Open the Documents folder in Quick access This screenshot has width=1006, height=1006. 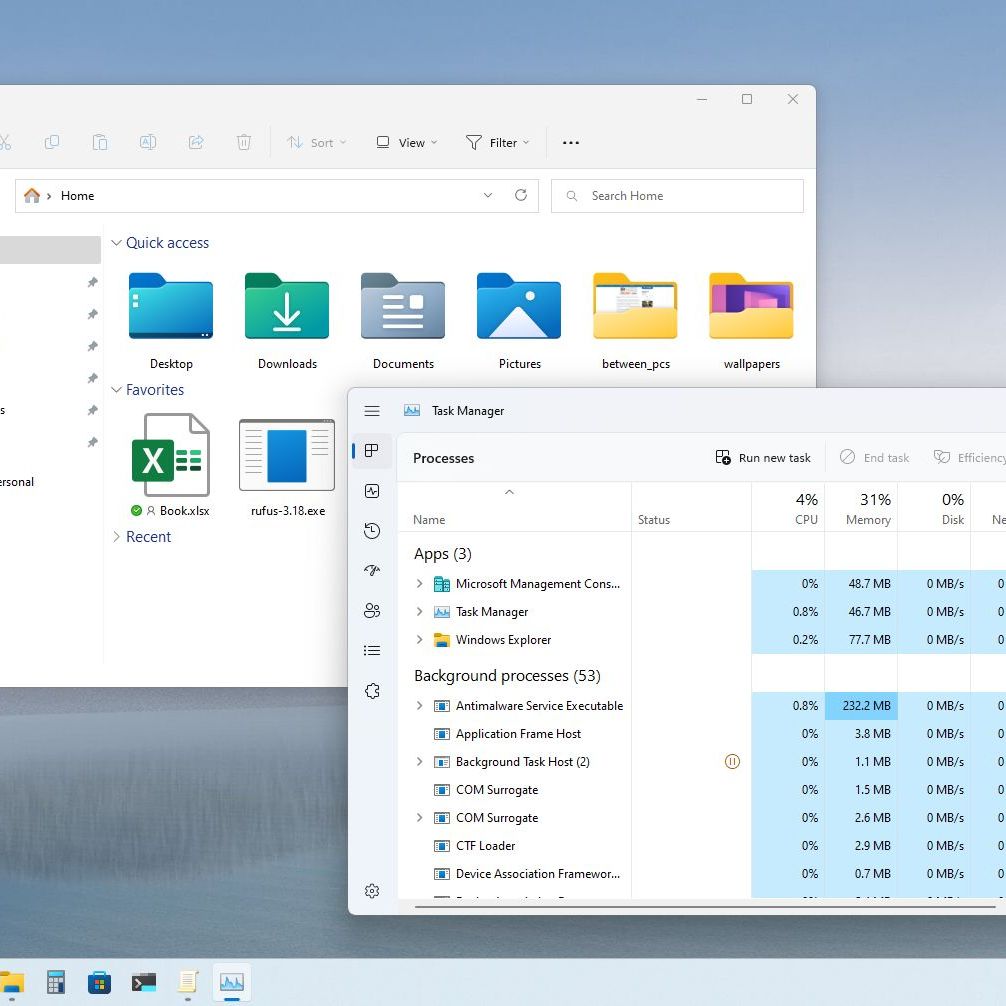[x=403, y=321]
